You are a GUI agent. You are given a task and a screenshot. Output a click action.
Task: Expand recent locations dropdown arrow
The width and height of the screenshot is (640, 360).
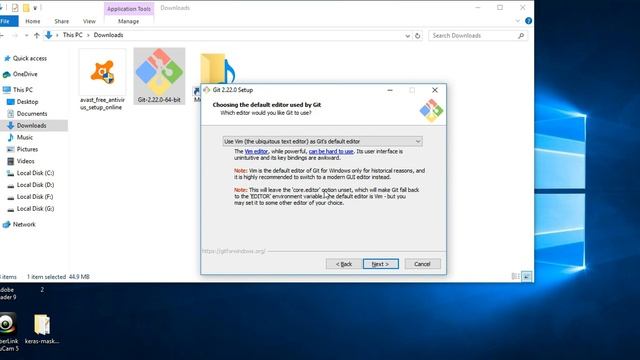click(27, 36)
